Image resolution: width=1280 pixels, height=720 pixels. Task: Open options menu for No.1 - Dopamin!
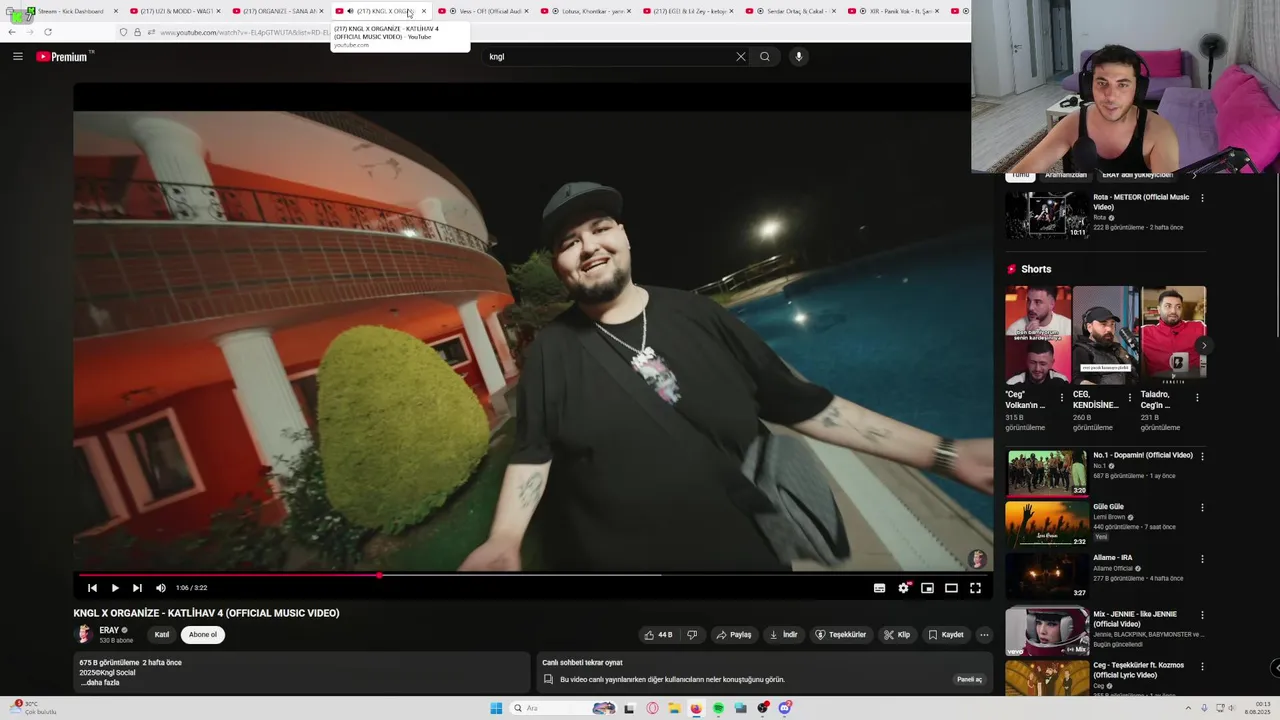click(x=1202, y=456)
